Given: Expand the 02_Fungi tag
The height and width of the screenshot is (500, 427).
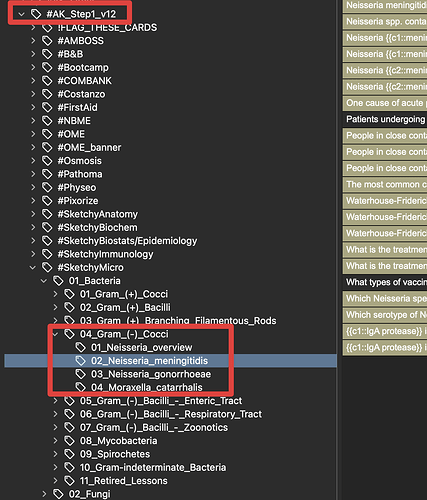Looking at the screenshot, I should coord(44,494).
